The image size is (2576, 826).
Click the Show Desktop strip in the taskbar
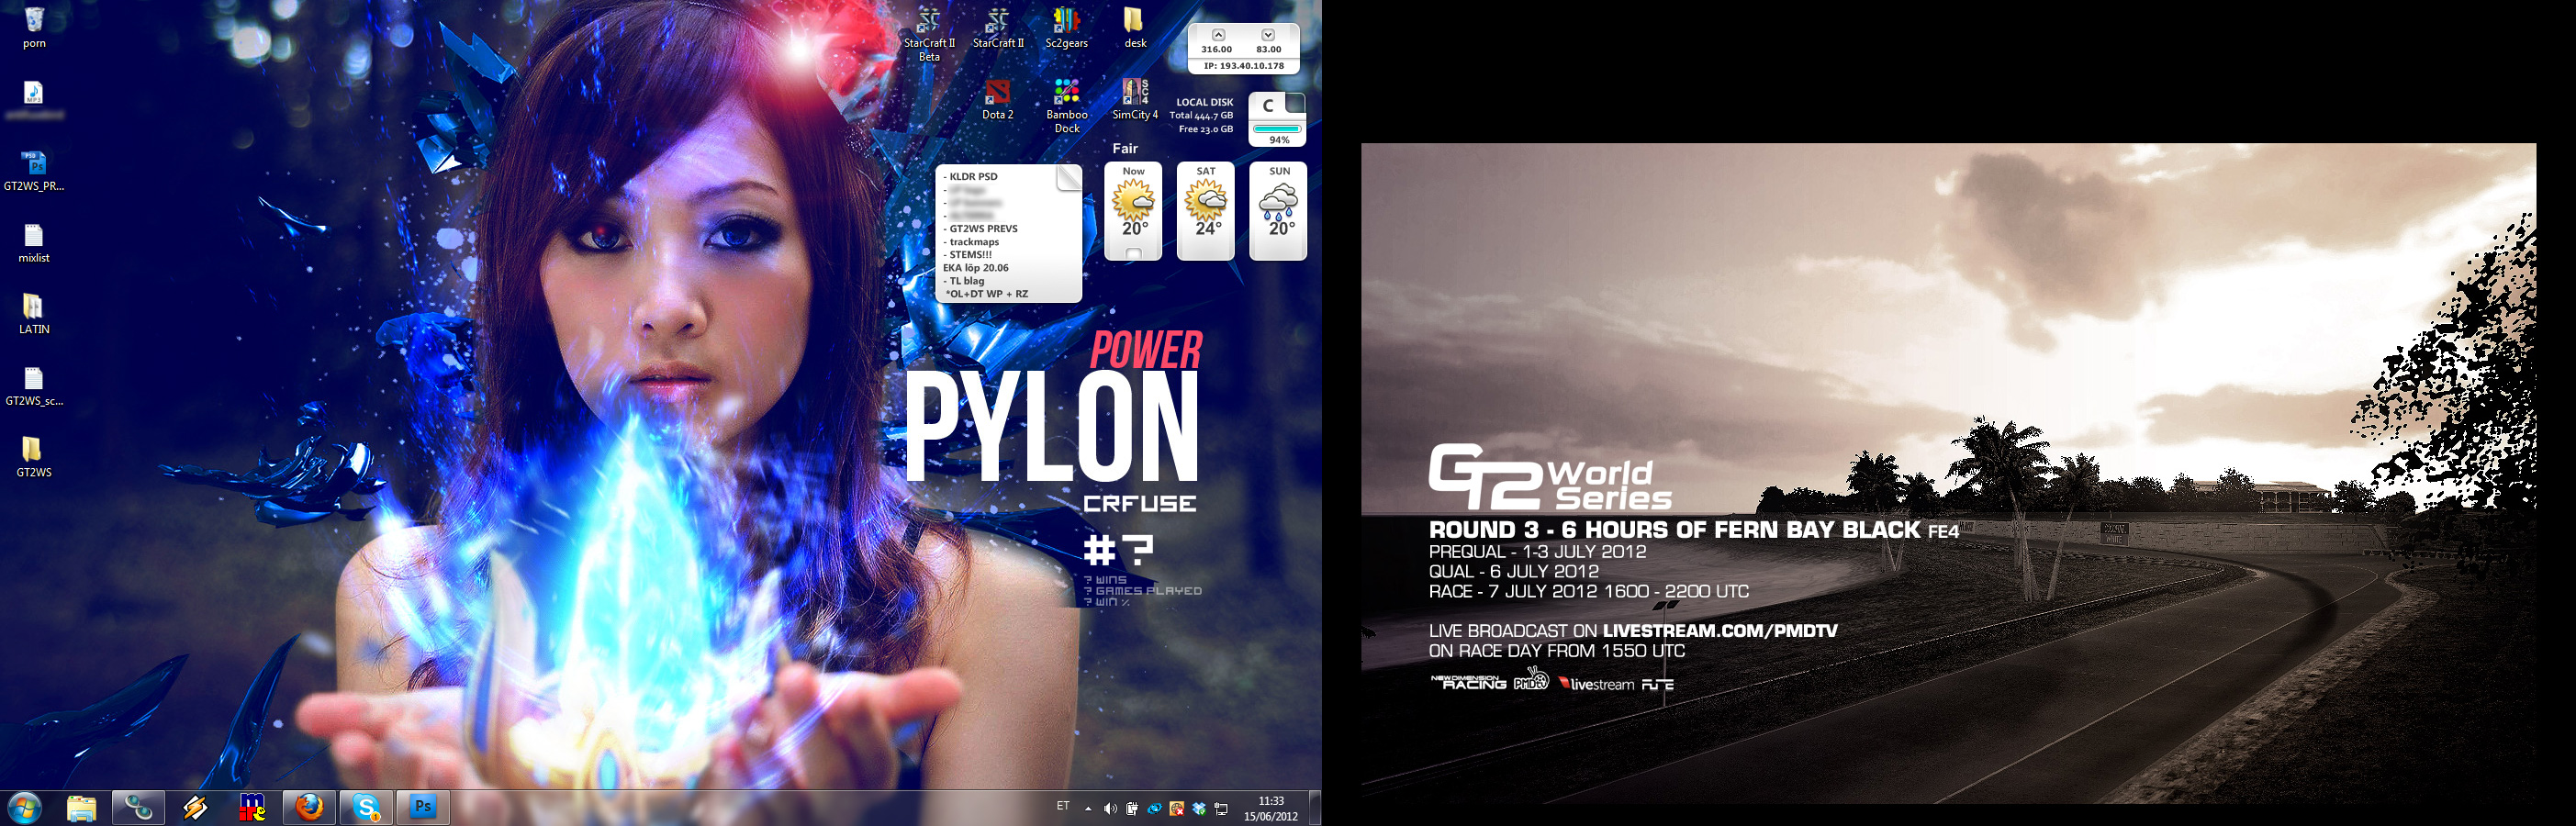pos(1315,807)
